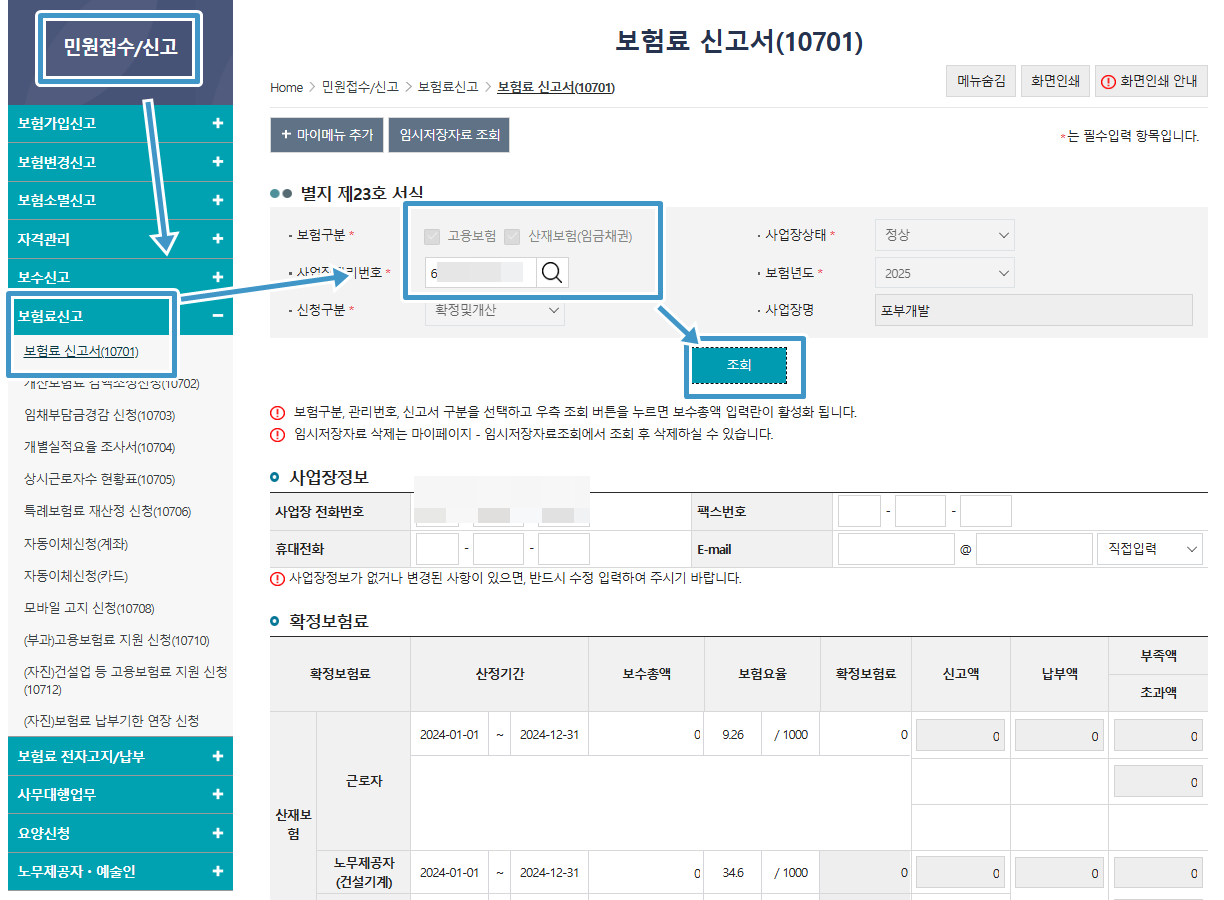Click the 9.26 보험요율 value

pyautogui.click(x=733, y=735)
